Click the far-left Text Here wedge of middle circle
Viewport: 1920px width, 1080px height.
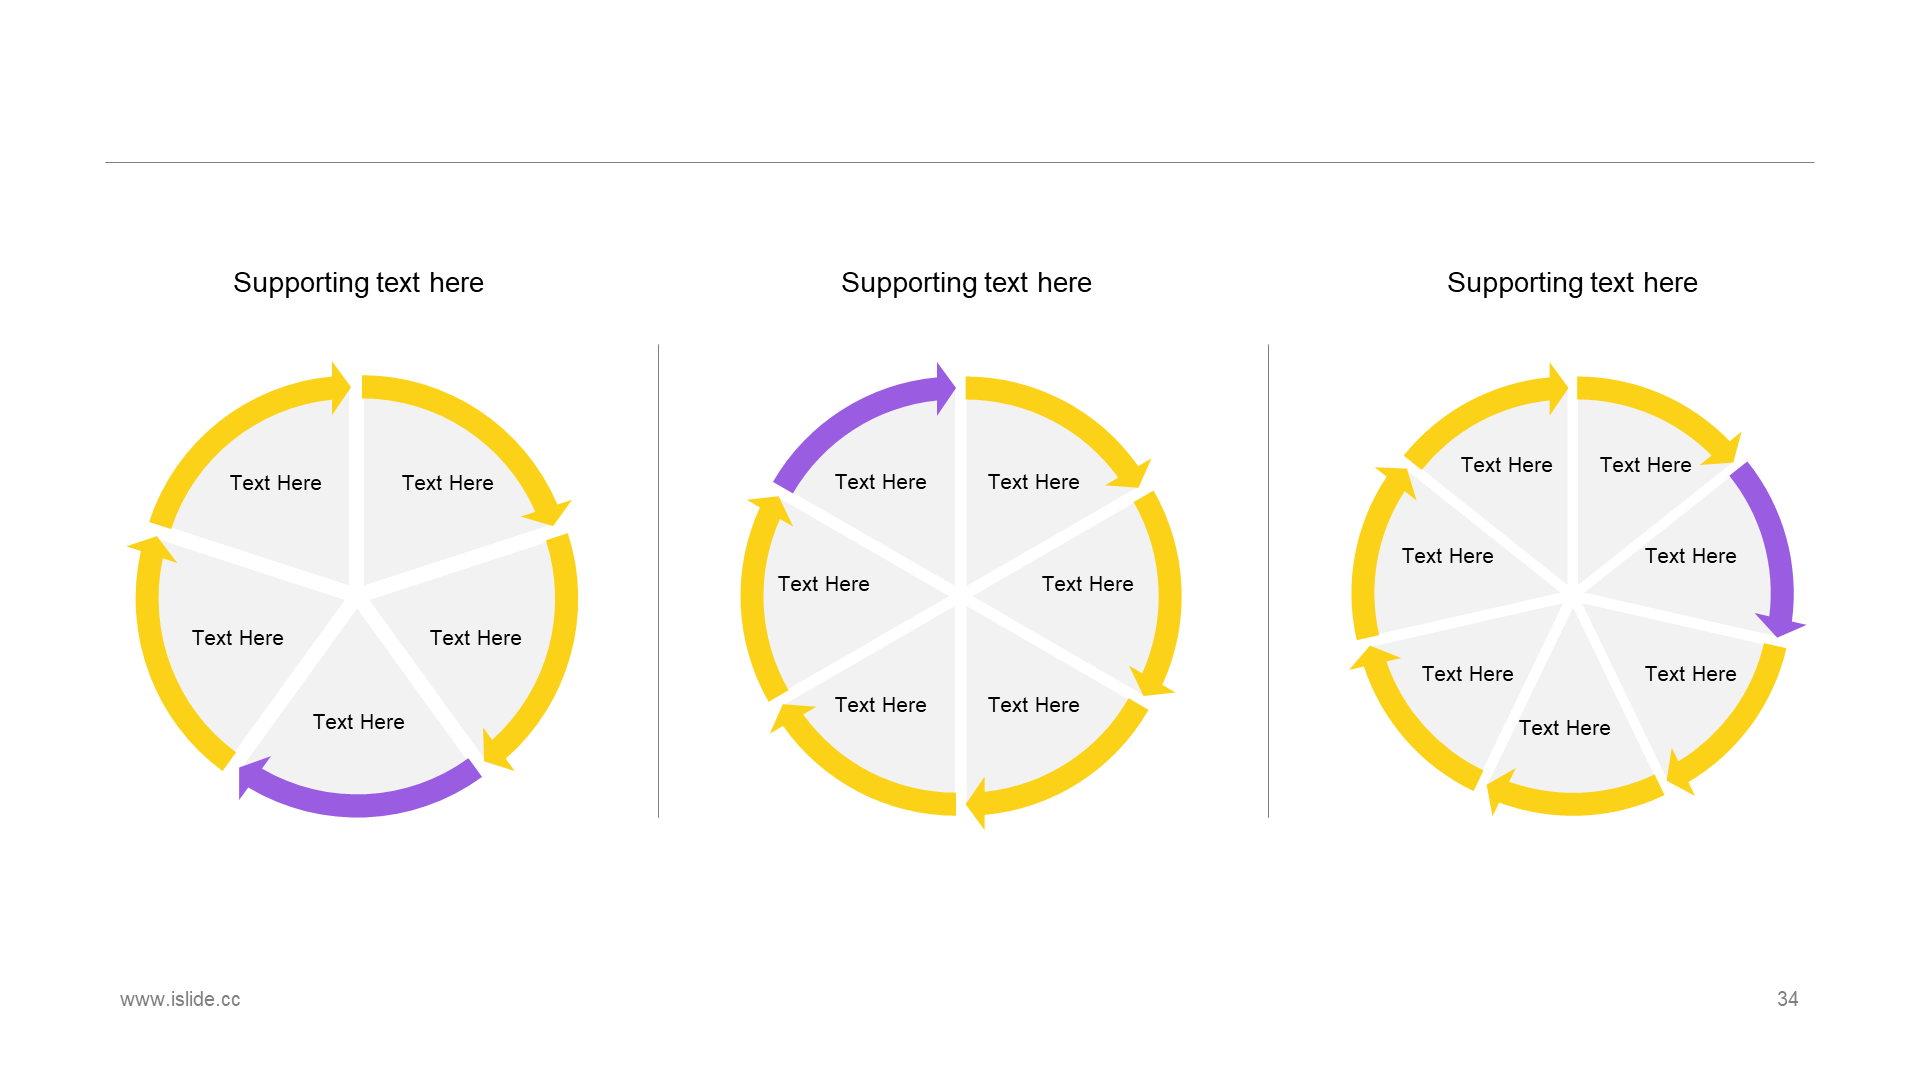(823, 584)
